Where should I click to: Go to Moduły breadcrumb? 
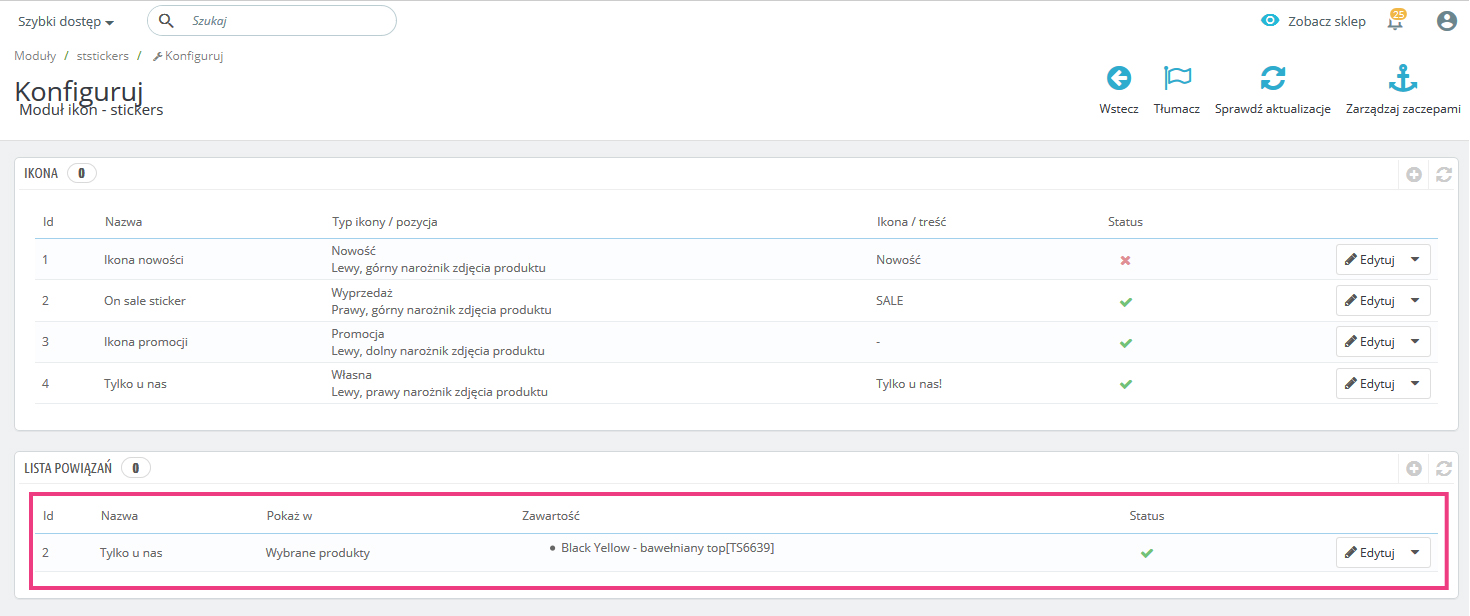35,56
